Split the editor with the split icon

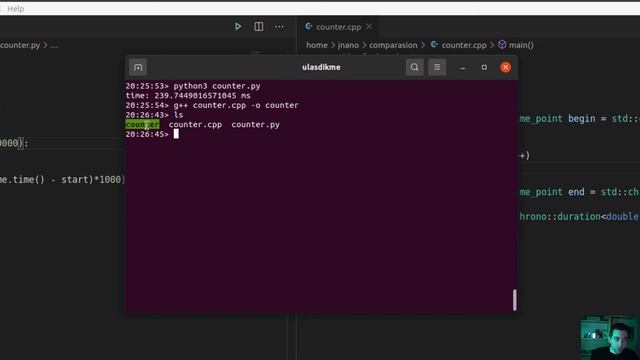(259, 27)
